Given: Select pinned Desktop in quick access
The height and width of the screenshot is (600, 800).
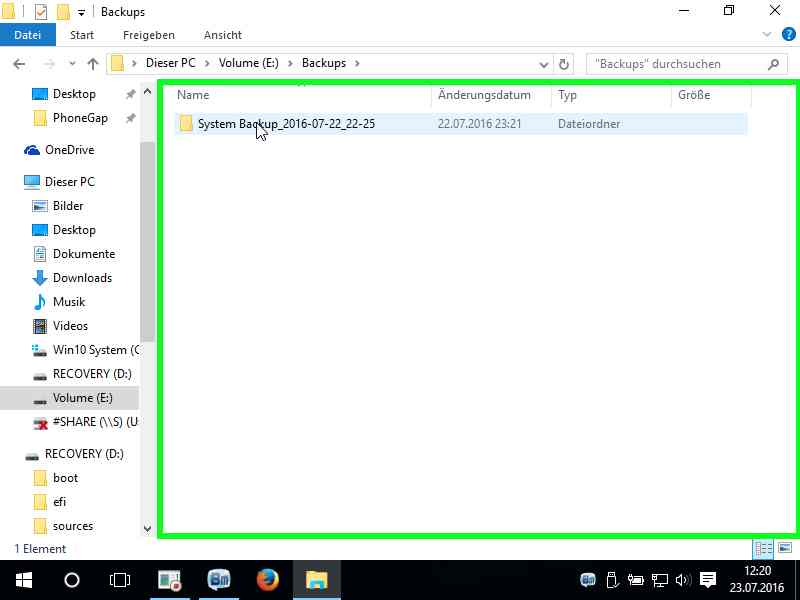Looking at the screenshot, I should 74,94.
